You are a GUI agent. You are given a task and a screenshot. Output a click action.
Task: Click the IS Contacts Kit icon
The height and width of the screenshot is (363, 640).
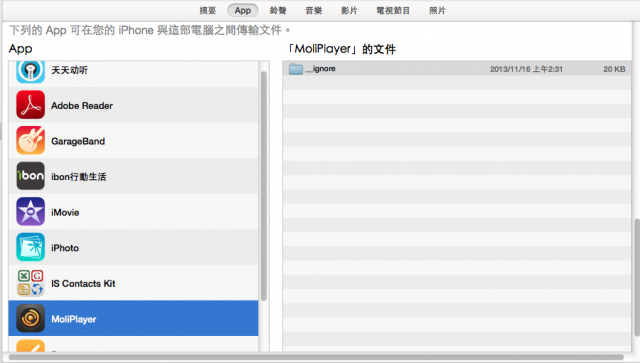(x=31, y=283)
